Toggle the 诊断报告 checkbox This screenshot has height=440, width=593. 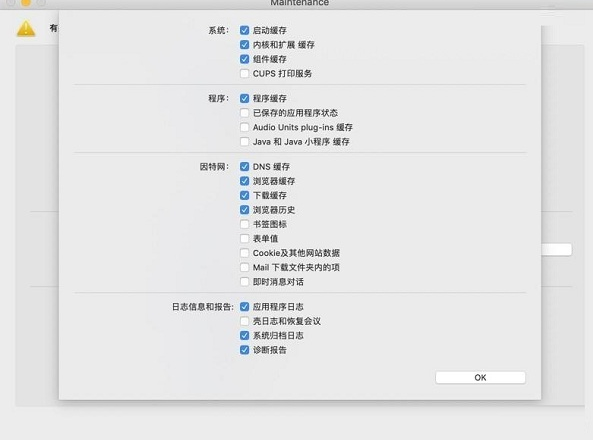[244, 350]
